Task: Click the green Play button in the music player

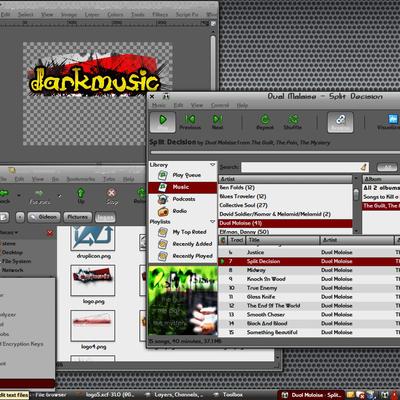Action: click(x=163, y=122)
